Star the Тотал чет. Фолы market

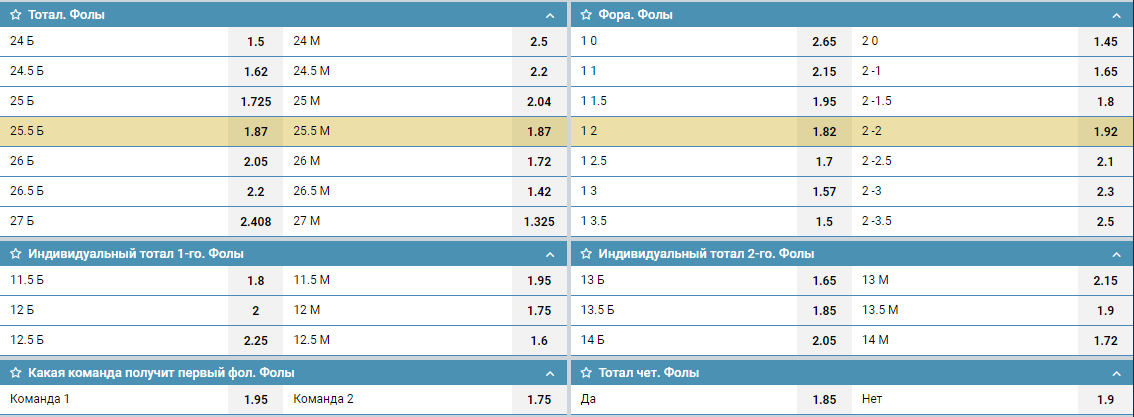(x=587, y=373)
